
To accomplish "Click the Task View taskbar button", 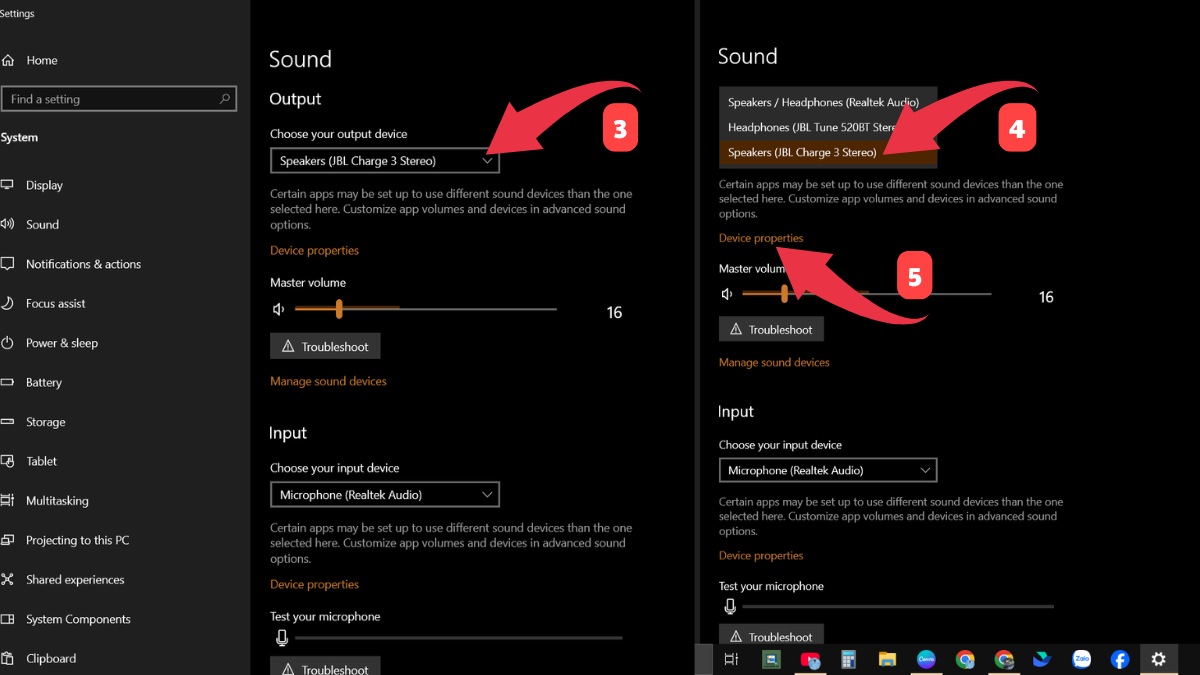I will point(731,659).
